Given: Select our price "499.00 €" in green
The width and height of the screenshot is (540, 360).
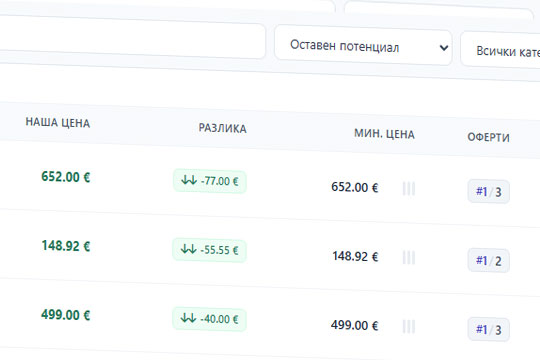Looking at the screenshot, I should point(65,315).
